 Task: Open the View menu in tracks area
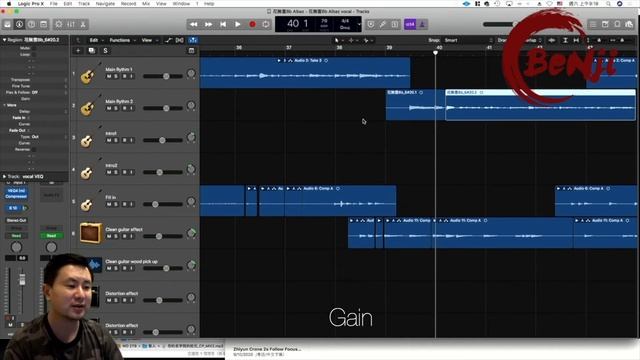(x=149, y=40)
